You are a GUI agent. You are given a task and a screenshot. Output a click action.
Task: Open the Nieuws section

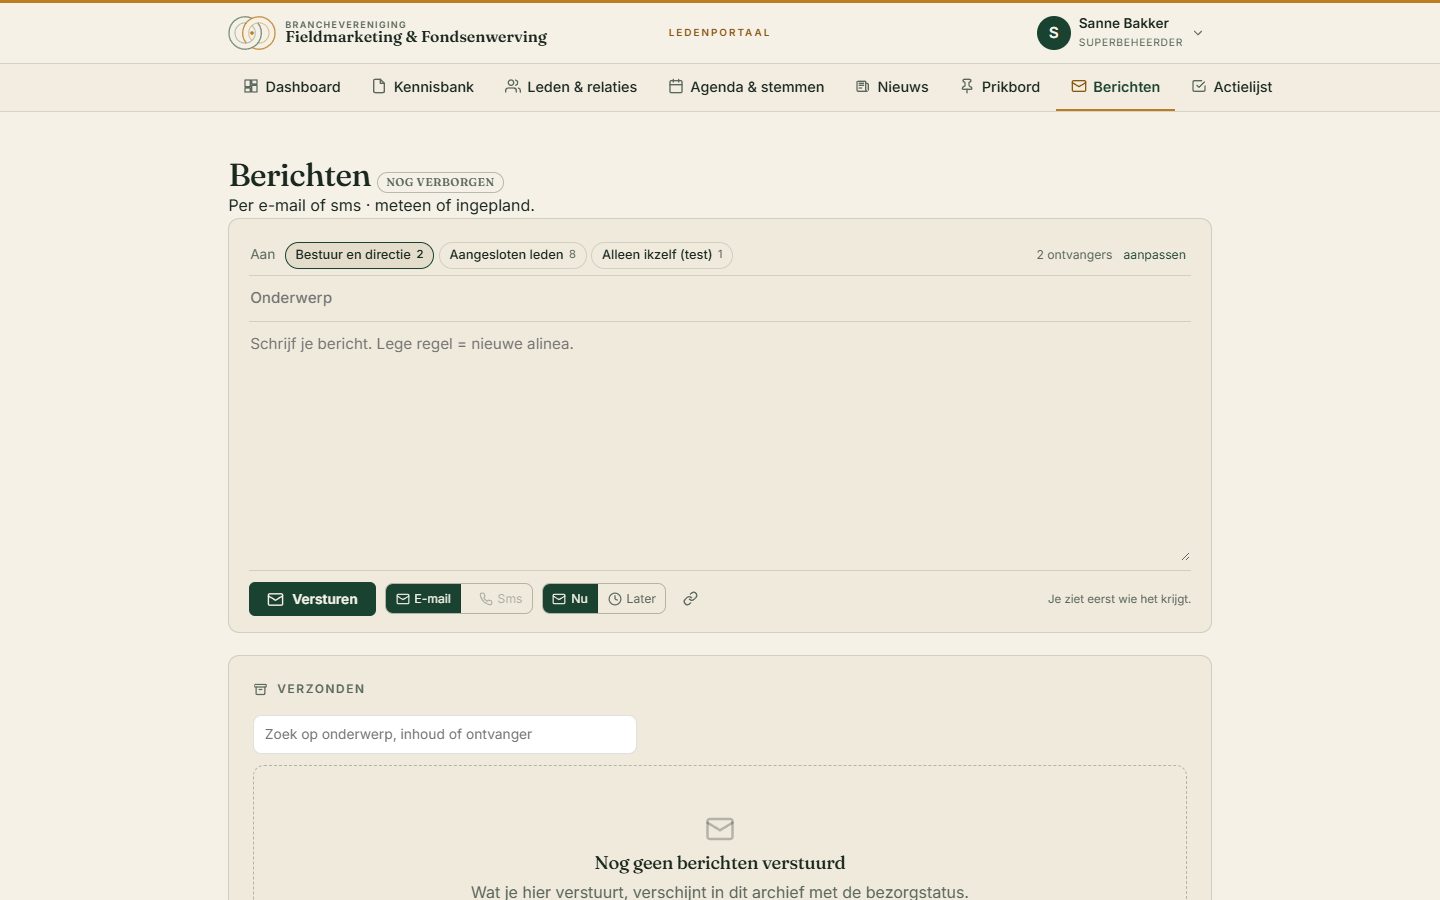coord(892,87)
